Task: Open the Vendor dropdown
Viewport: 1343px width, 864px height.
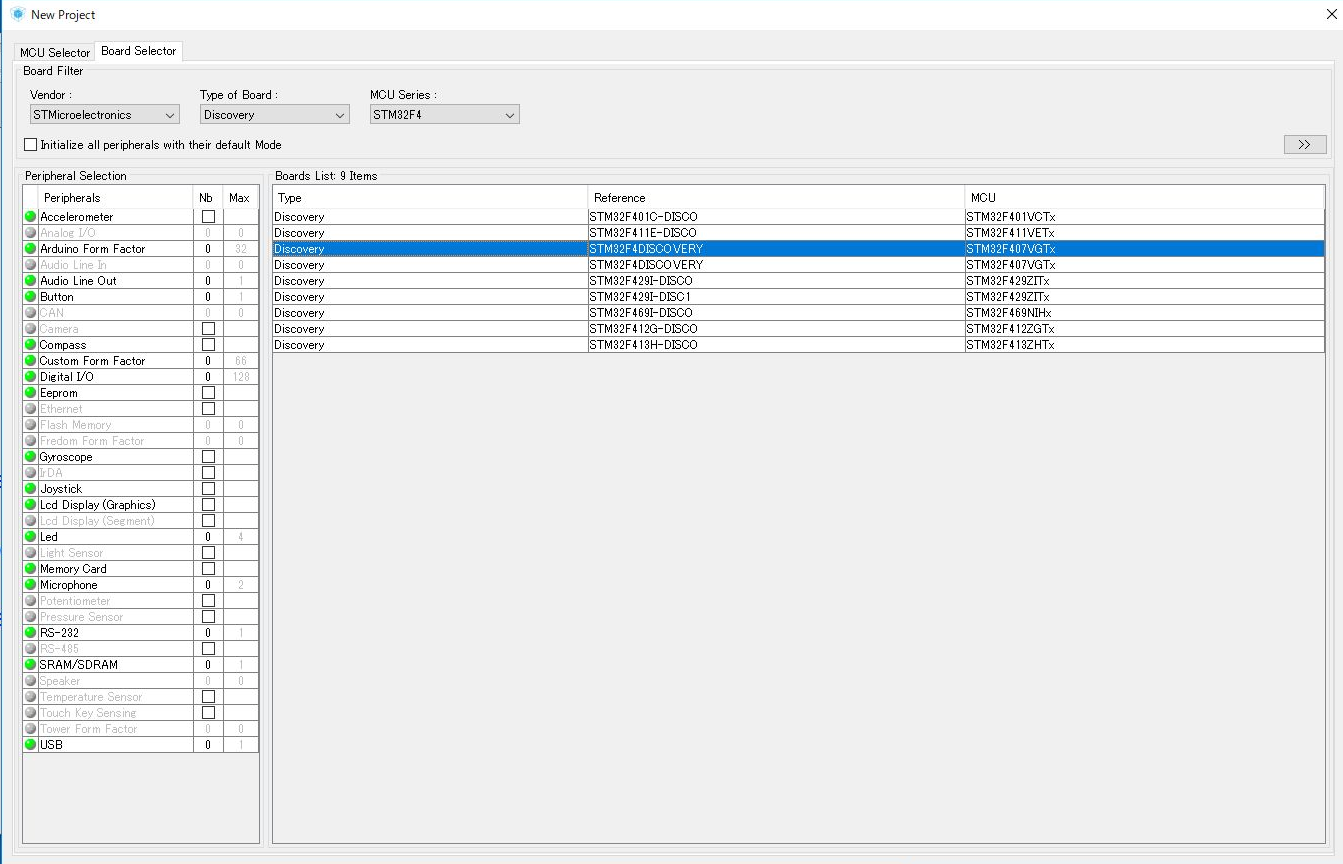Action: pyautogui.click(x=104, y=115)
